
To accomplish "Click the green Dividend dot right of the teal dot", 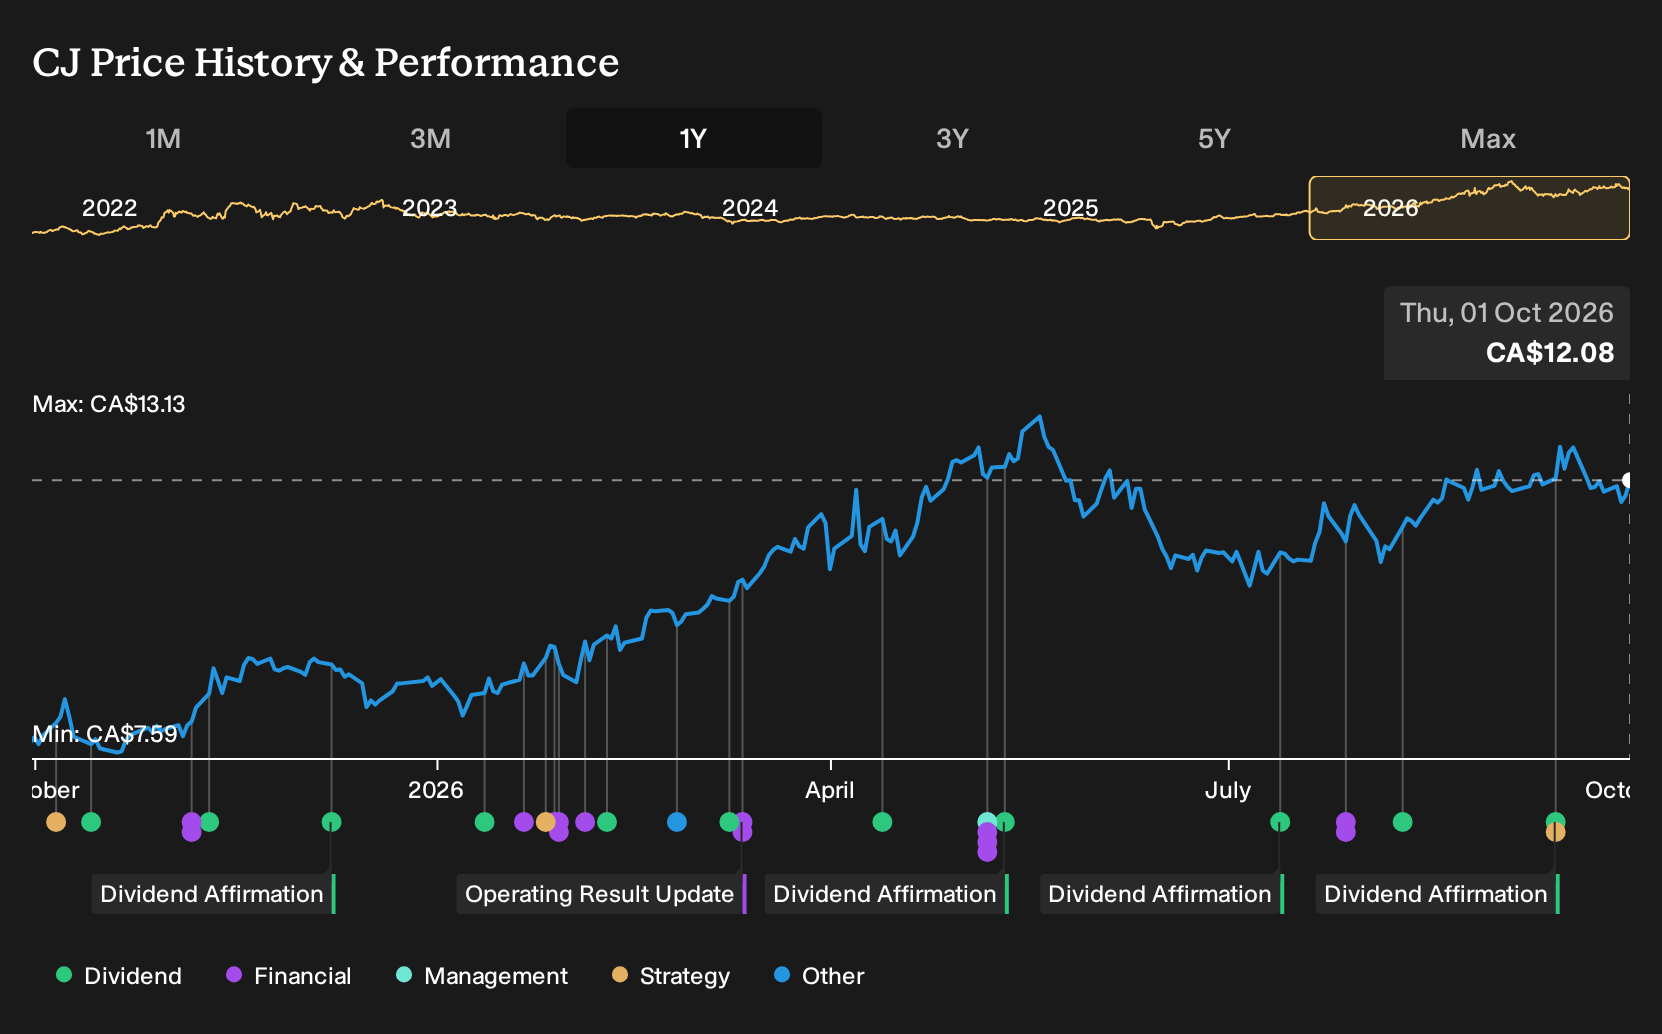I will tap(1005, 822).
